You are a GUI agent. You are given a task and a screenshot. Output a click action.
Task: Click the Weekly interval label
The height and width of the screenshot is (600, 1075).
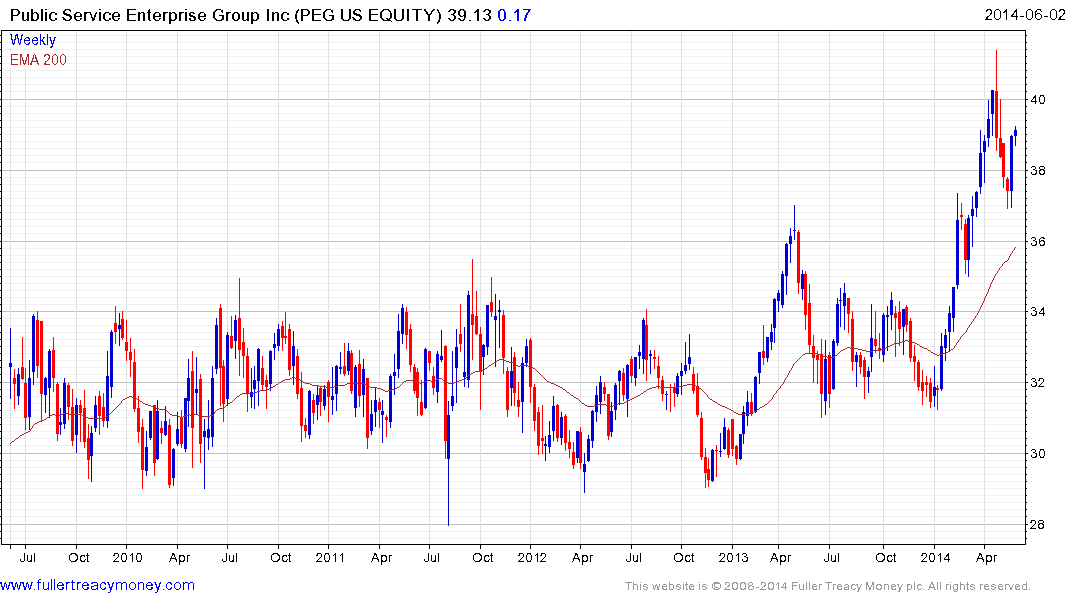pyautogui.click(x=32, y=40)
